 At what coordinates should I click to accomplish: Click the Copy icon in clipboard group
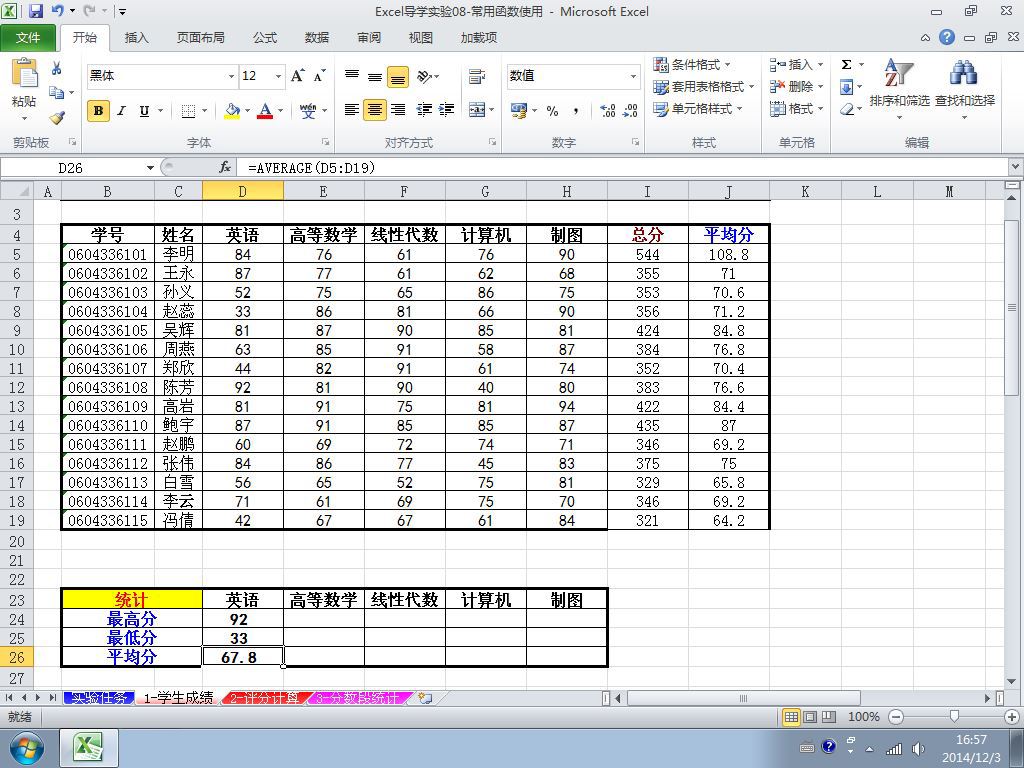(x=57, y=93)
